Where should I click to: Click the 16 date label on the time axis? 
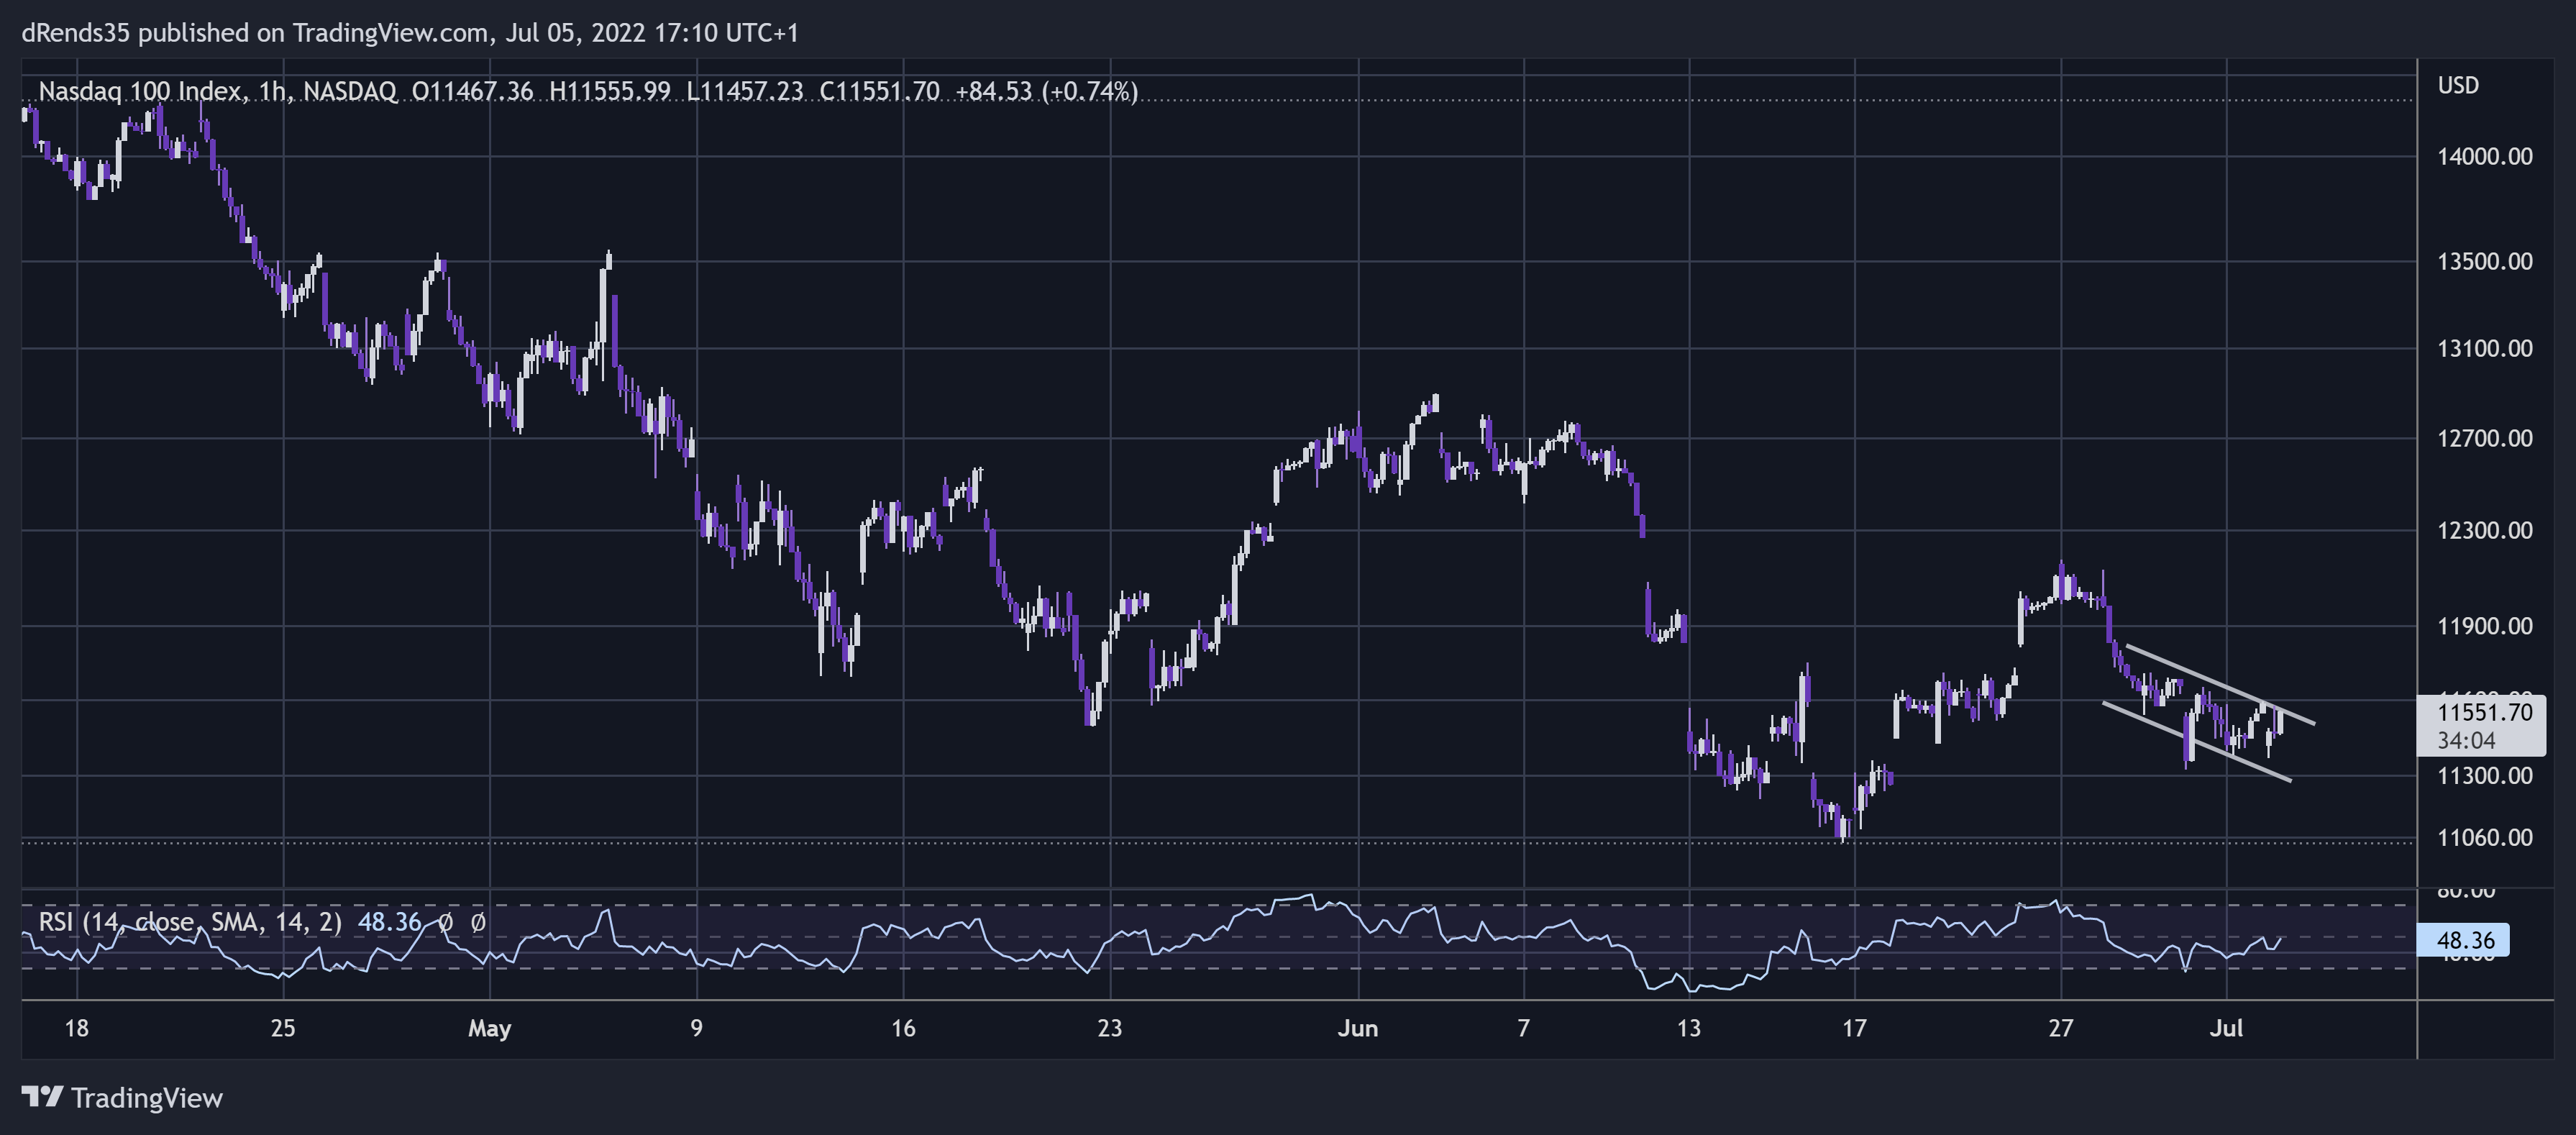click(903, 1028)
